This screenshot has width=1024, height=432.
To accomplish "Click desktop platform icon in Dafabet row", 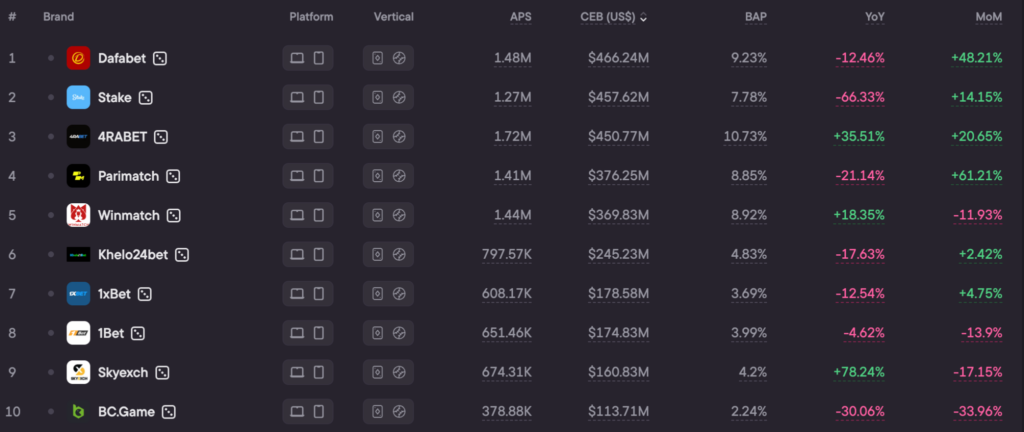I will click(297, 58).
